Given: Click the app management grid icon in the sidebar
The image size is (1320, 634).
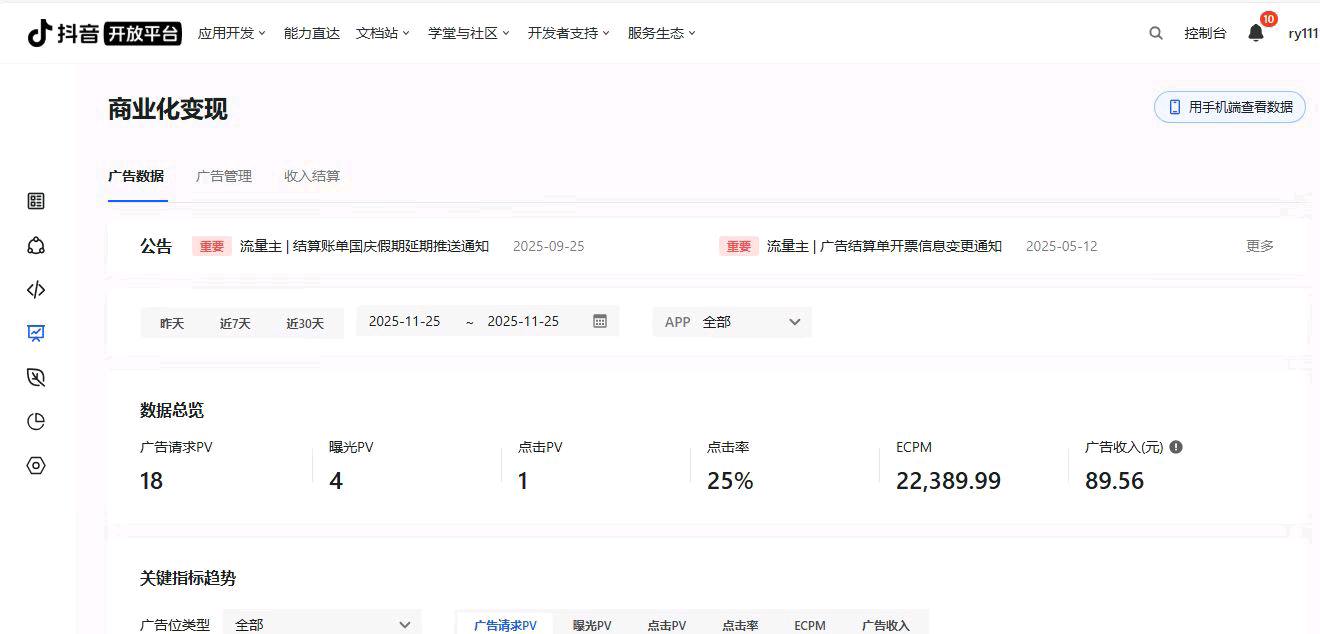Looking at the screenshot, I should tap(35, 200).
